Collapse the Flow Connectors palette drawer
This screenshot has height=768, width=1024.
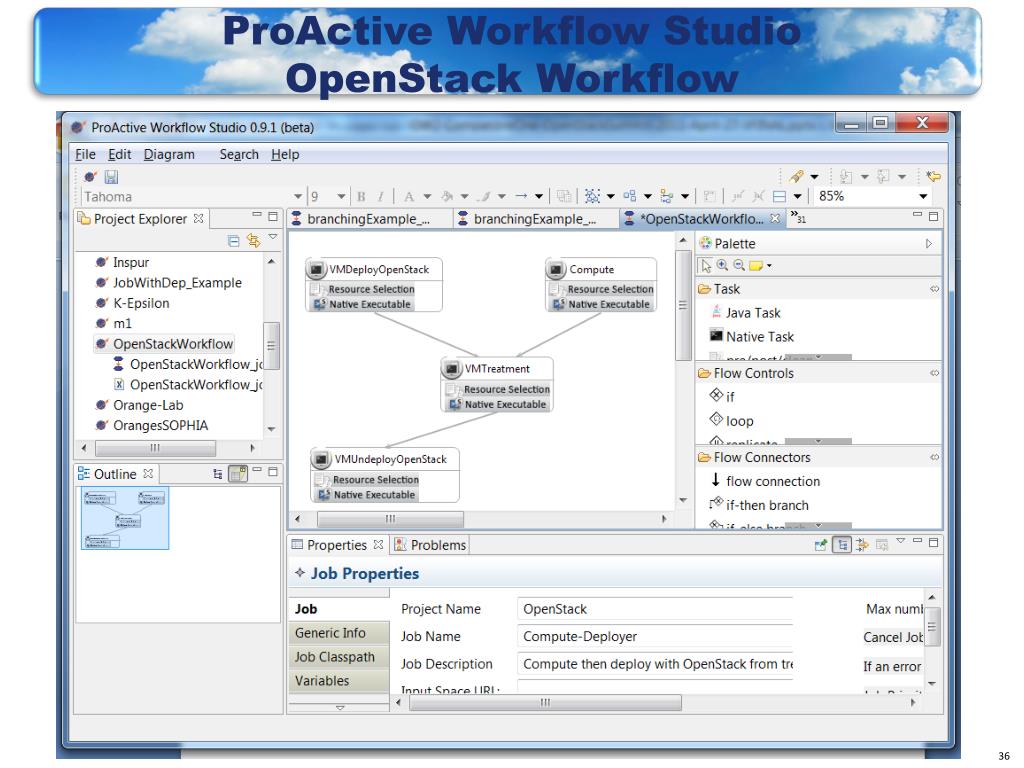click(935, 457)
